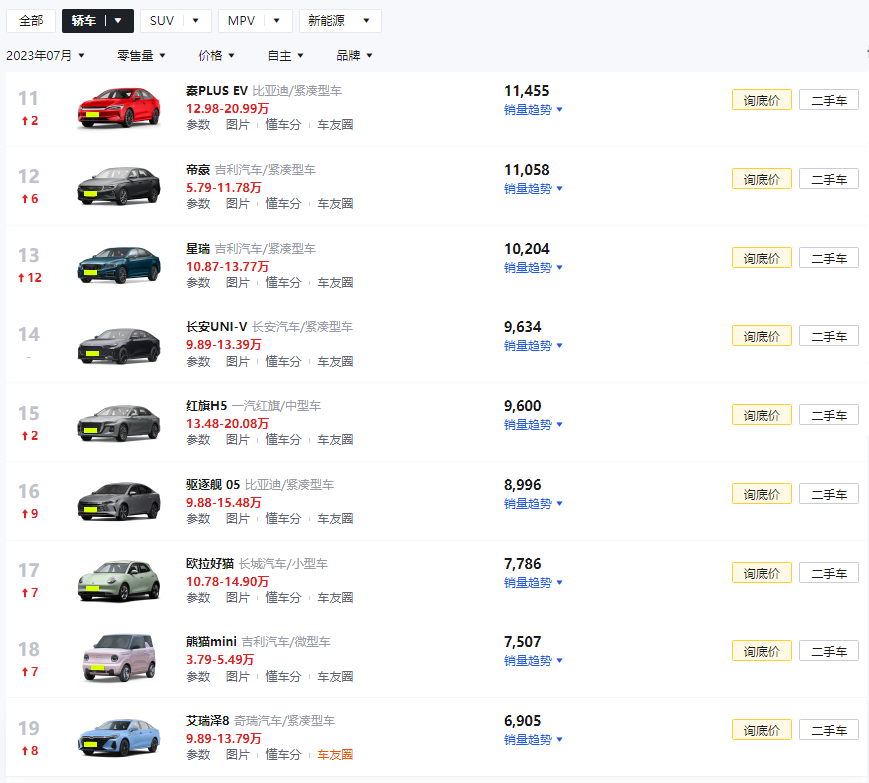869x783 pixels.
Task: Select the SUV category tab
Action: [162, 21]
